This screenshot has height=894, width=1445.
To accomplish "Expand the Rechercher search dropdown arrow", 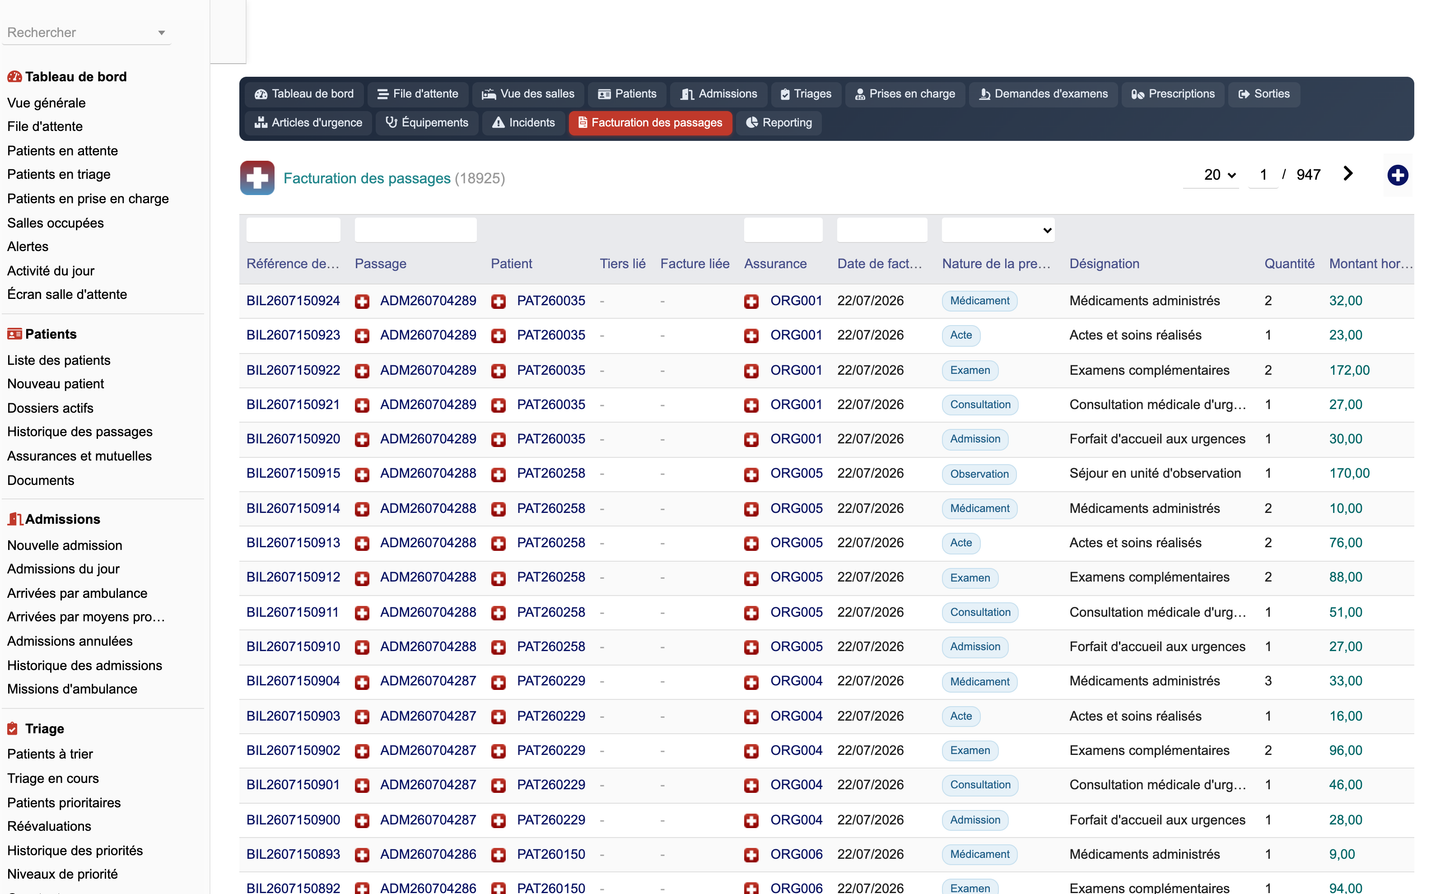I will [161, 33].
